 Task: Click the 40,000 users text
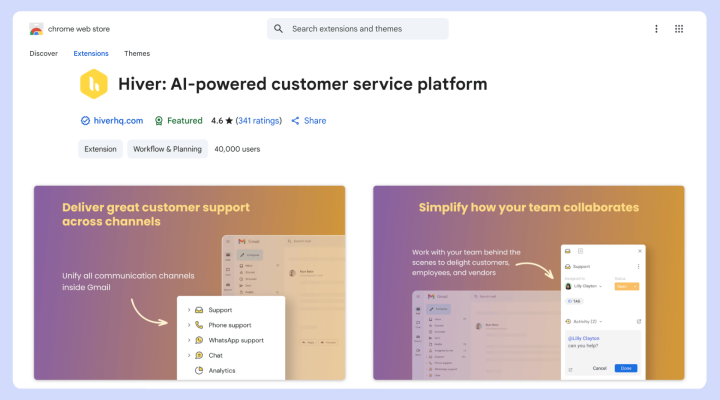point(237,149)
